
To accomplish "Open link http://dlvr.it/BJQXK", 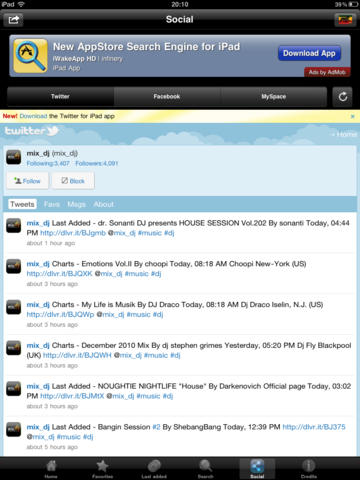I will pos(59,274).
